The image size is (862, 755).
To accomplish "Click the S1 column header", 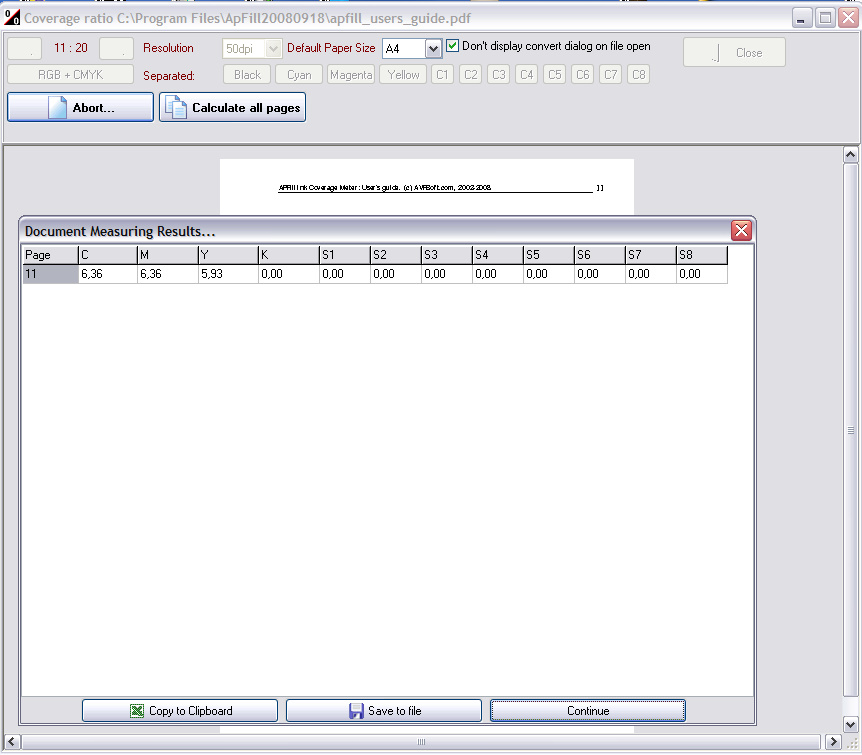I will 345,255.
